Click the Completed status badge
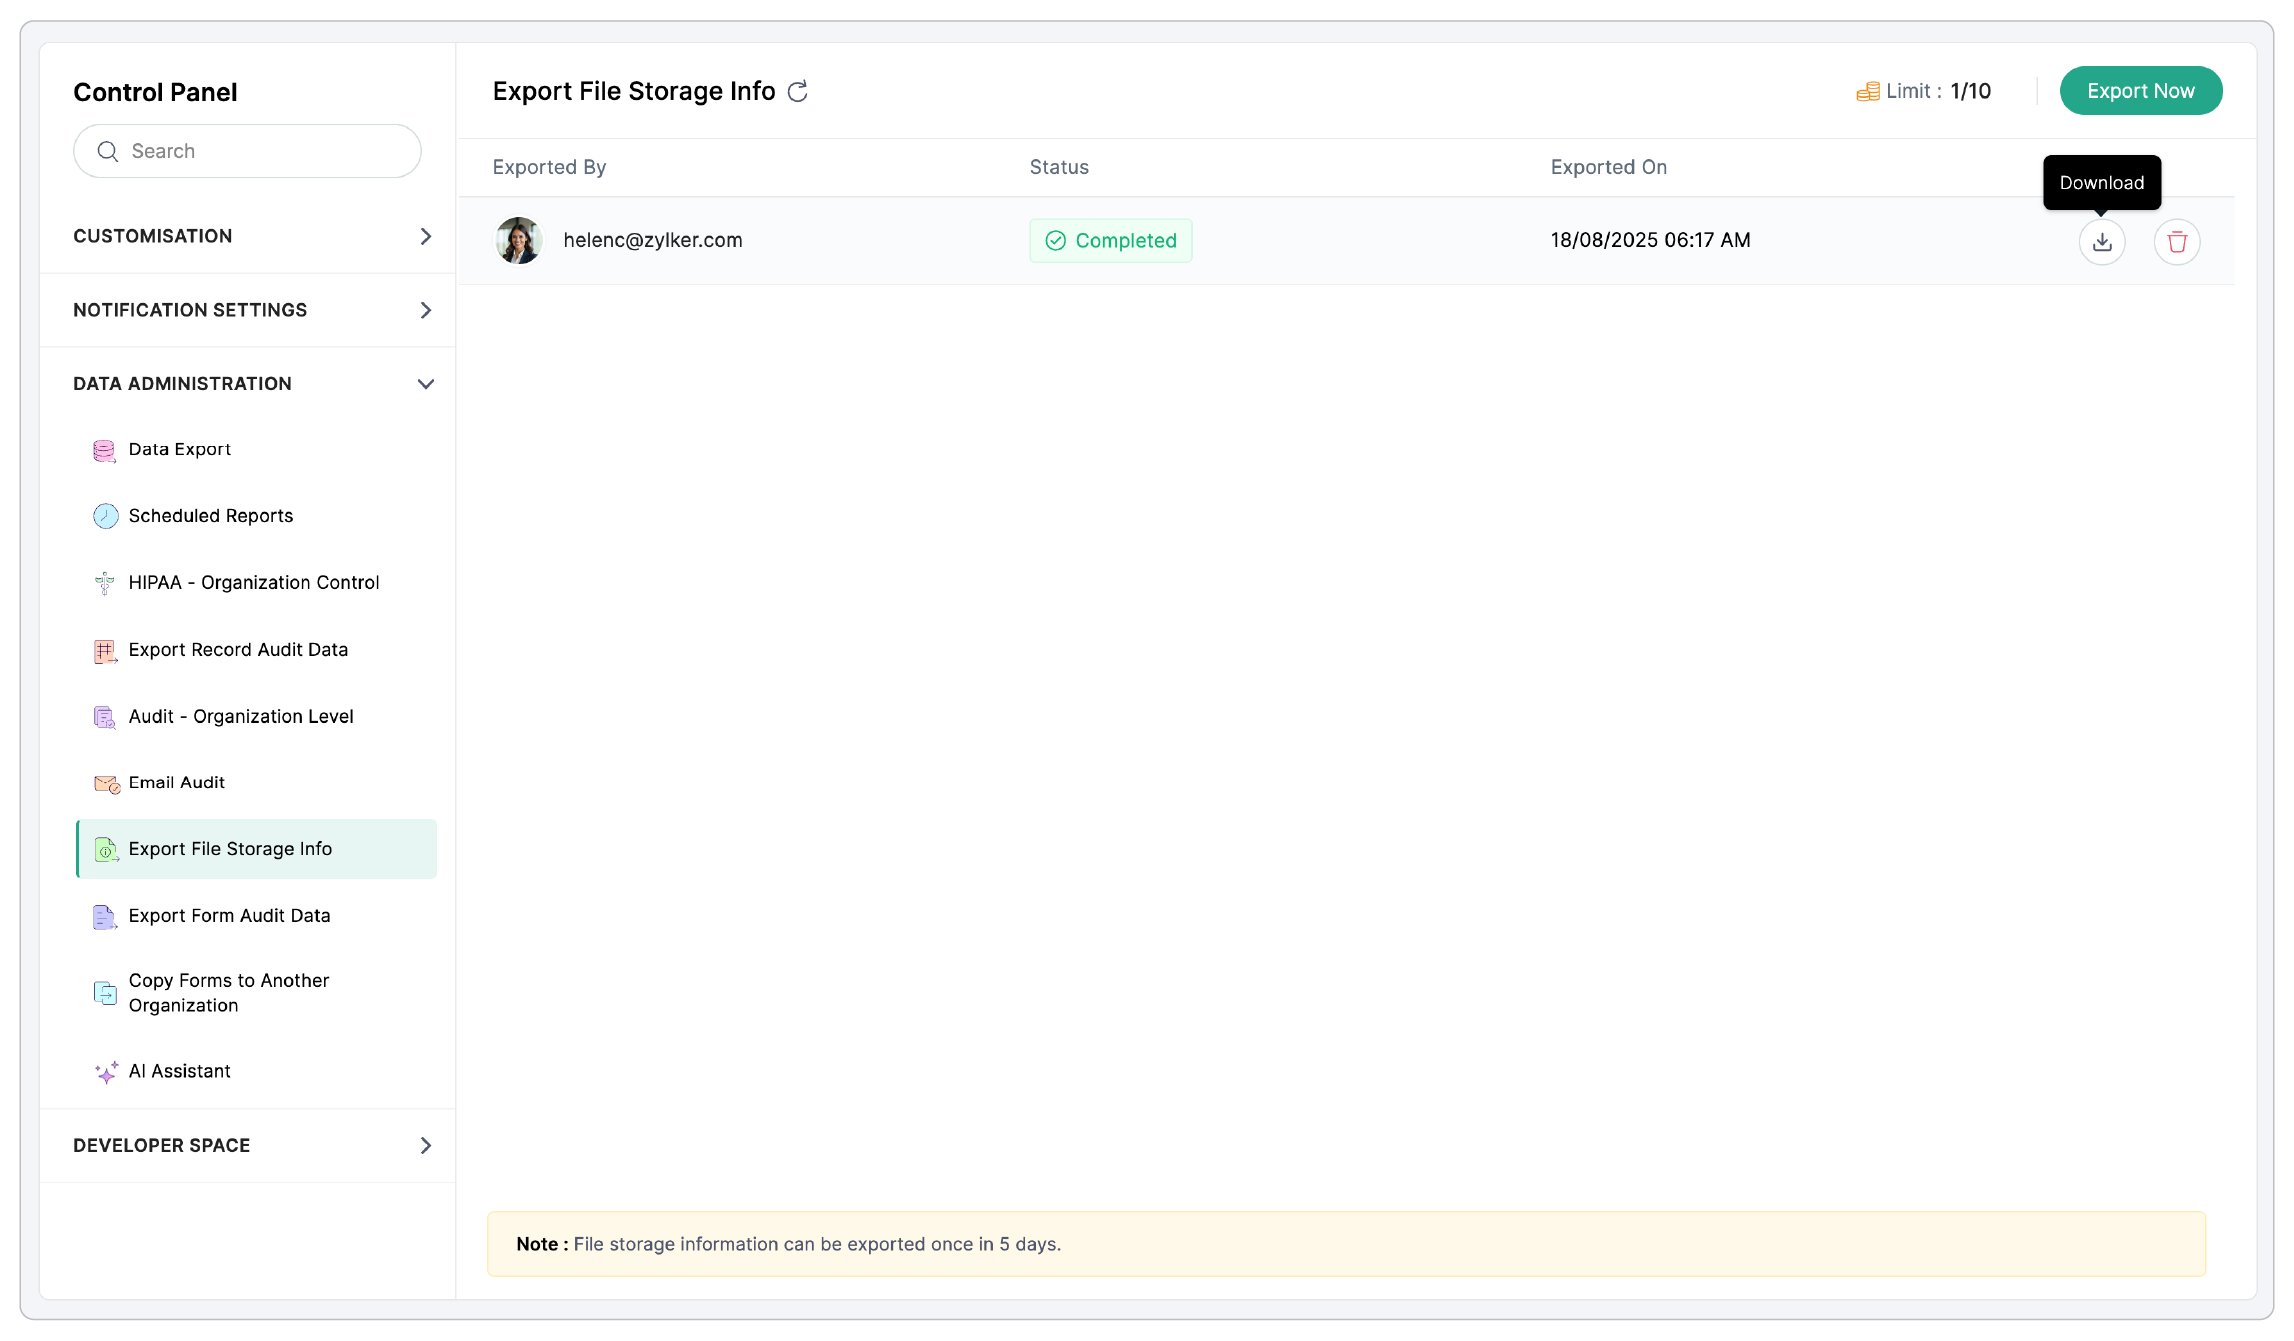Image resolution: width=2294 pixels, height=1341 pixels. (1110, 240)
